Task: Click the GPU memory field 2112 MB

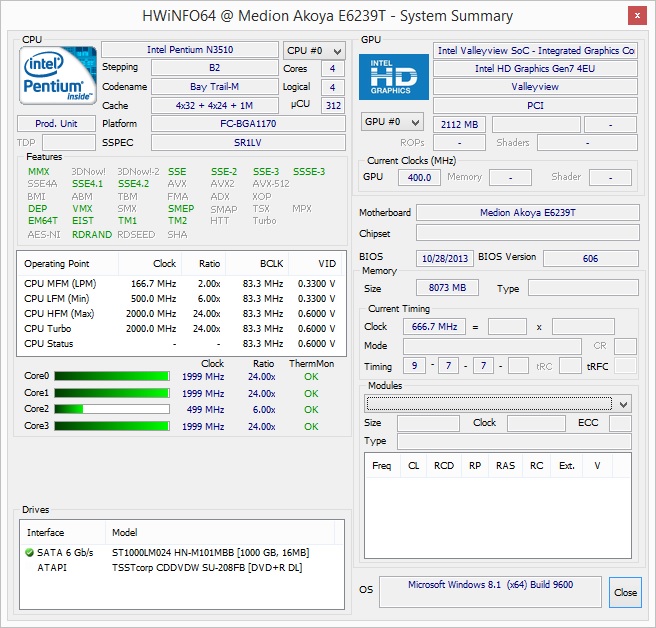Action: point(459,125)
